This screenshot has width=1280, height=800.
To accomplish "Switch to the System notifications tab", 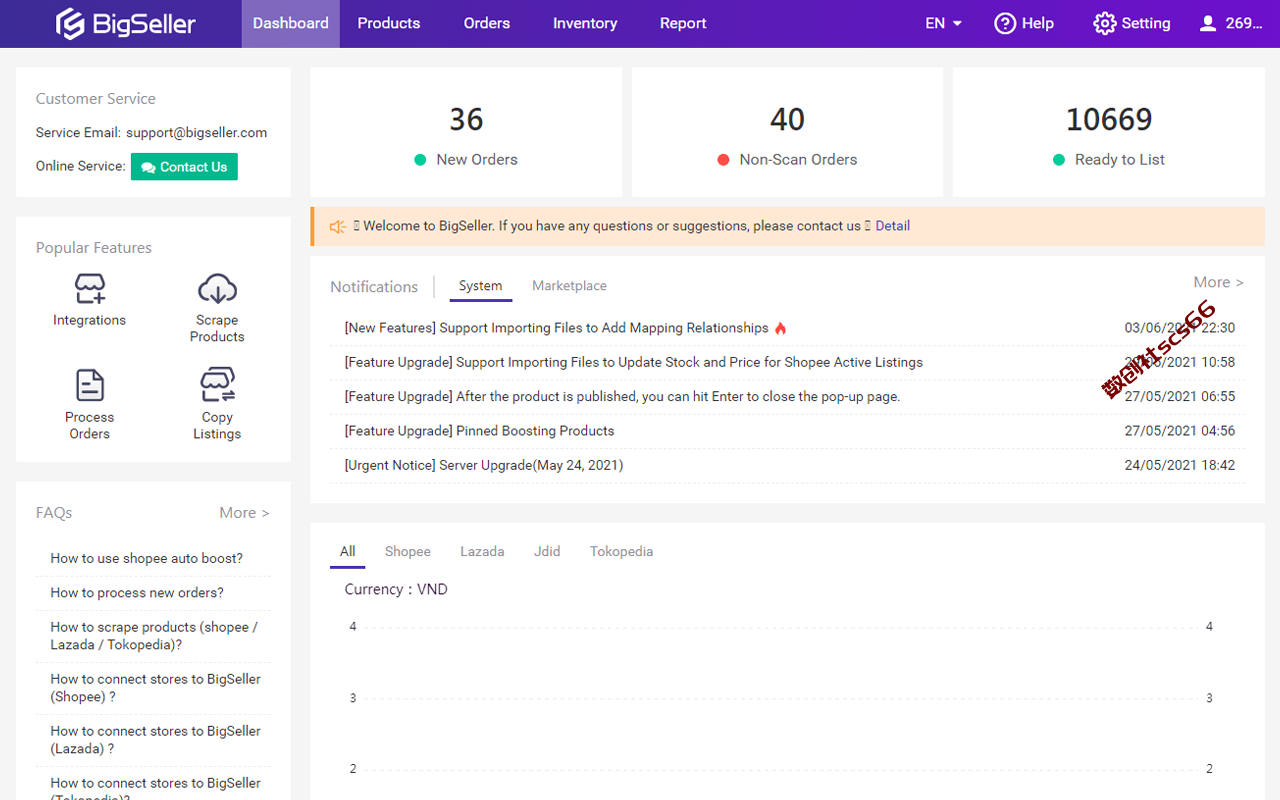I will pyautogui.click(x=481, y=286).
